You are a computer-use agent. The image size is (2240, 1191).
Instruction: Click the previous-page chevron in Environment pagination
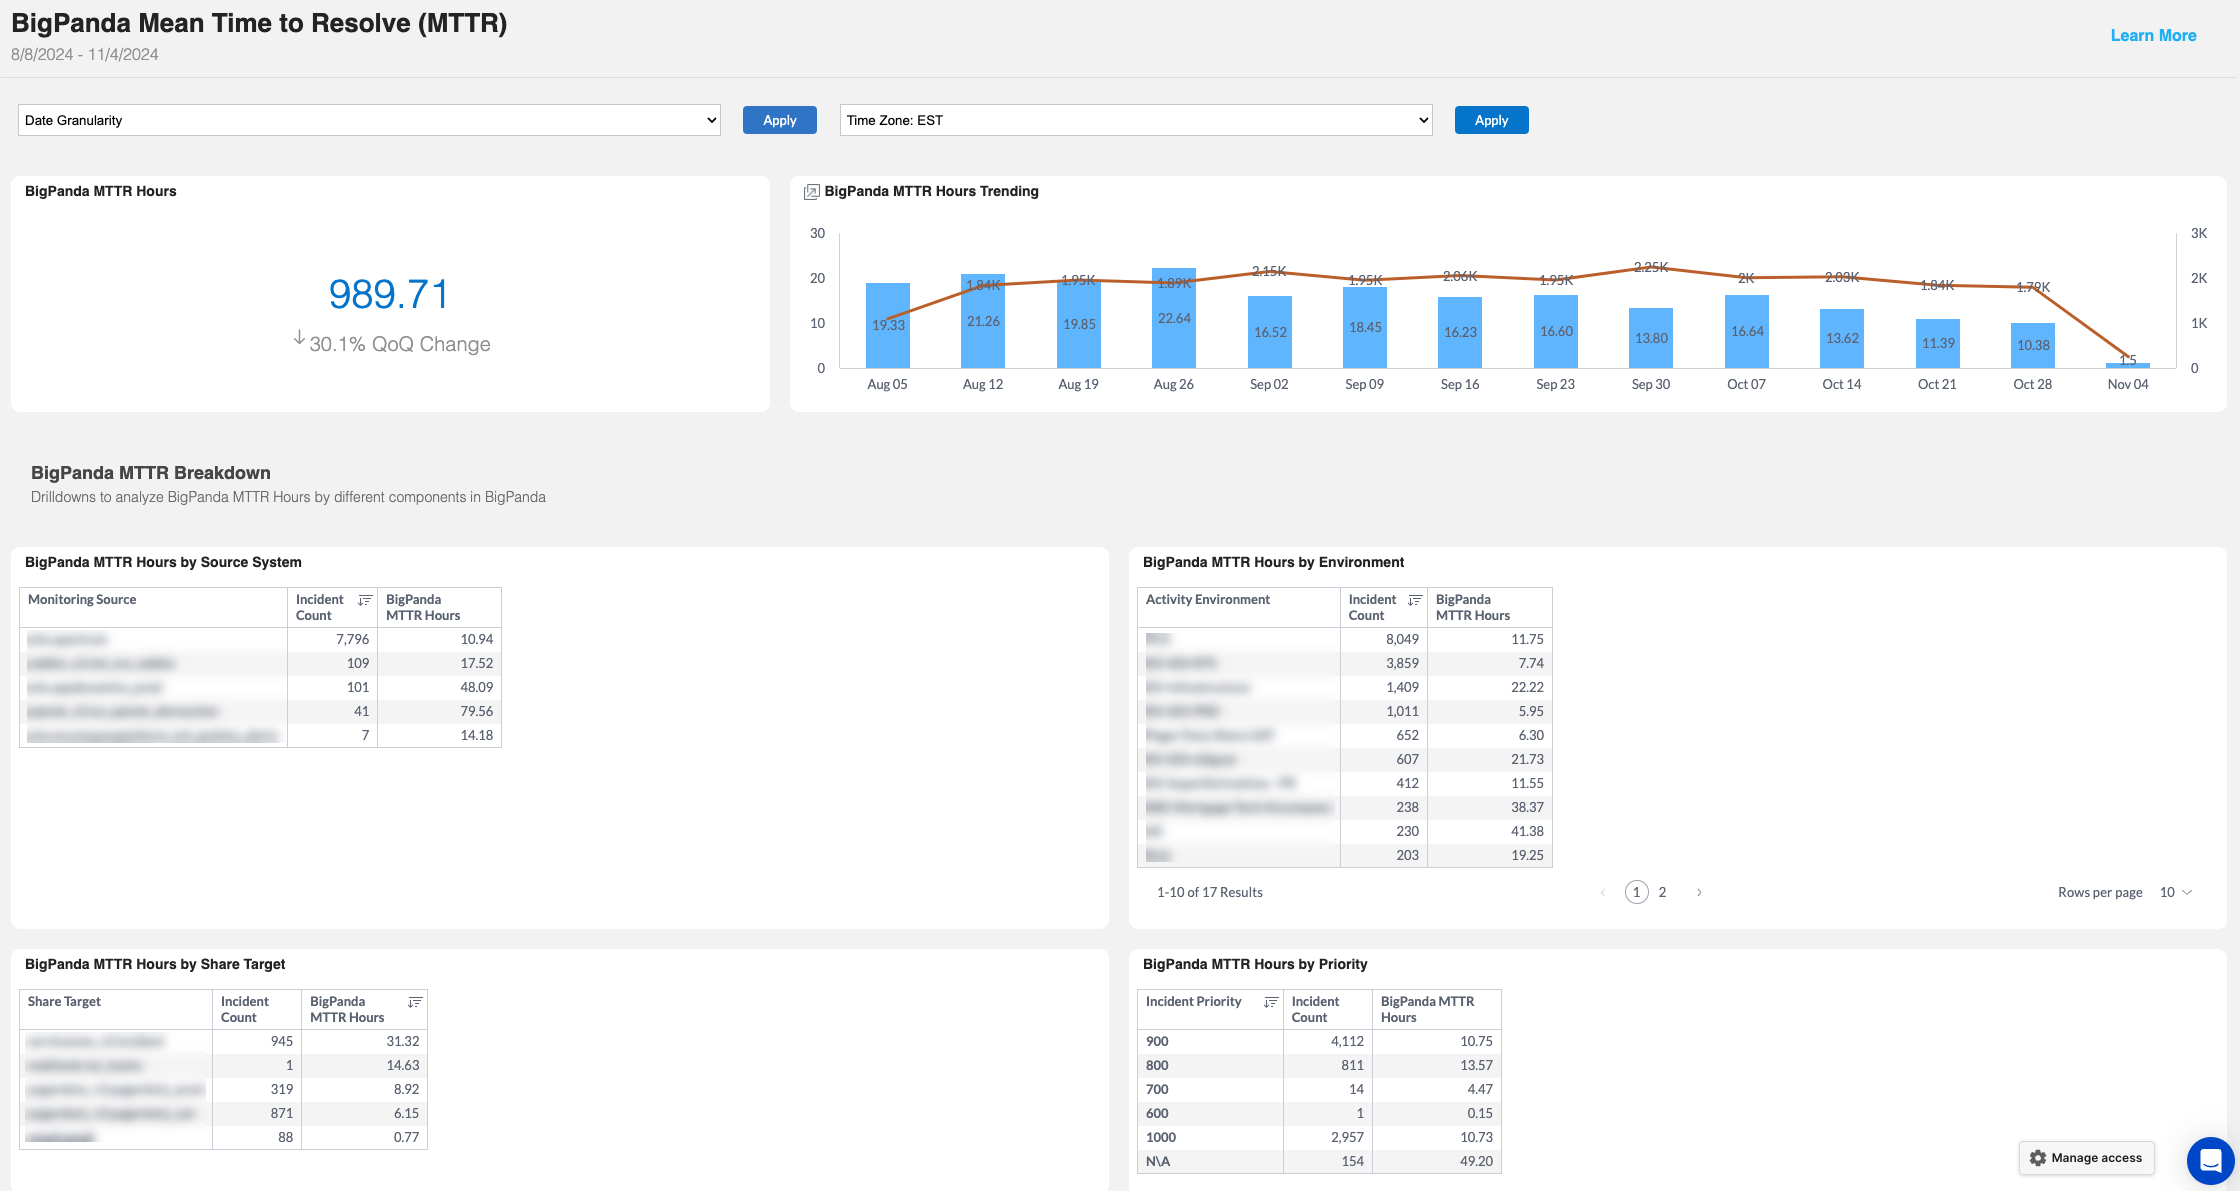point(1604,891)
